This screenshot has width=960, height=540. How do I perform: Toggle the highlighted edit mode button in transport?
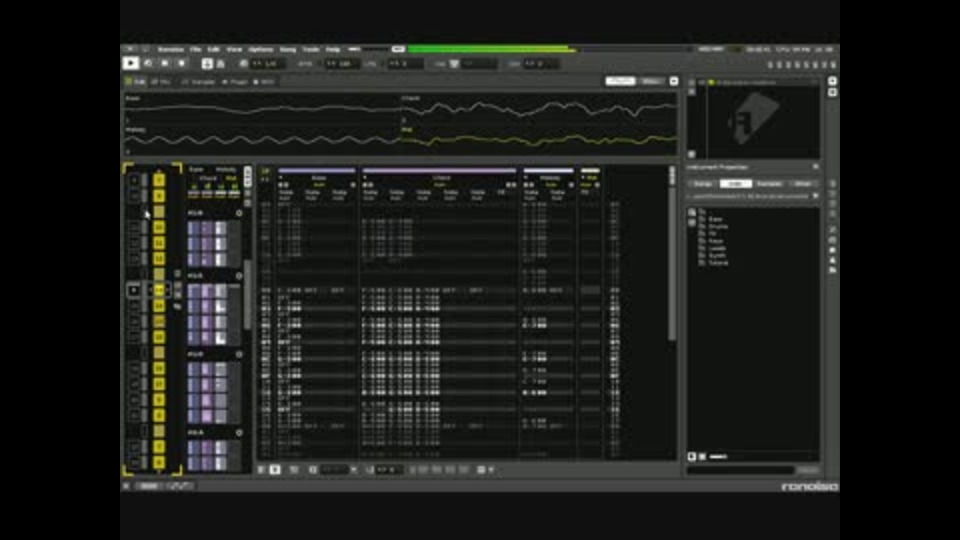point(207,64)
